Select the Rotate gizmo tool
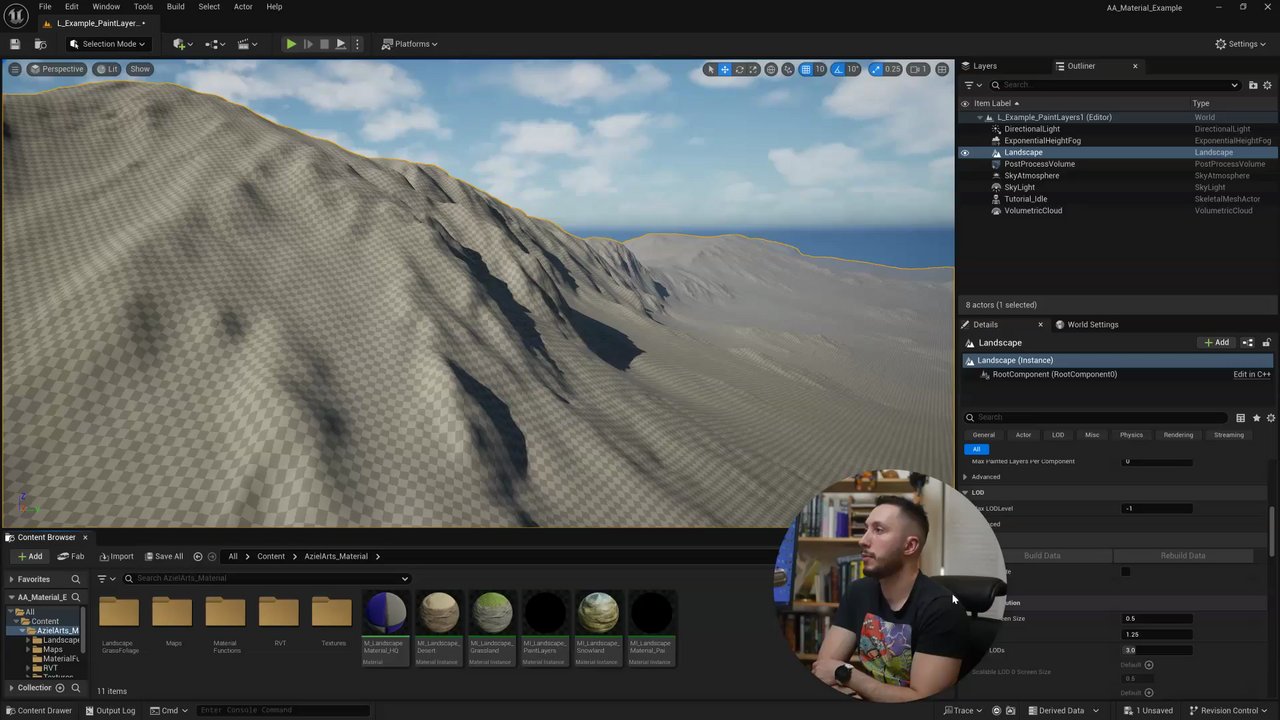 point(740,69)
